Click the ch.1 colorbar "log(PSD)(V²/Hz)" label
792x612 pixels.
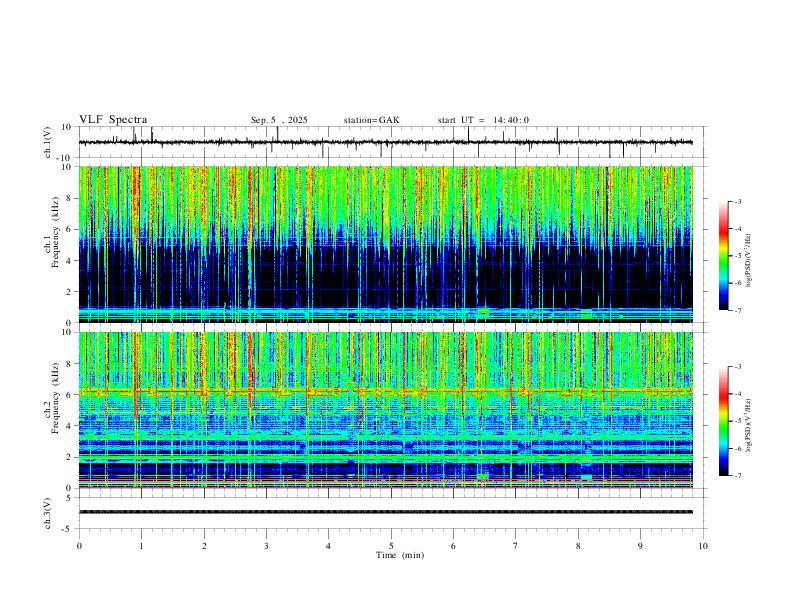pyautogui.click(x=748, y=260)
